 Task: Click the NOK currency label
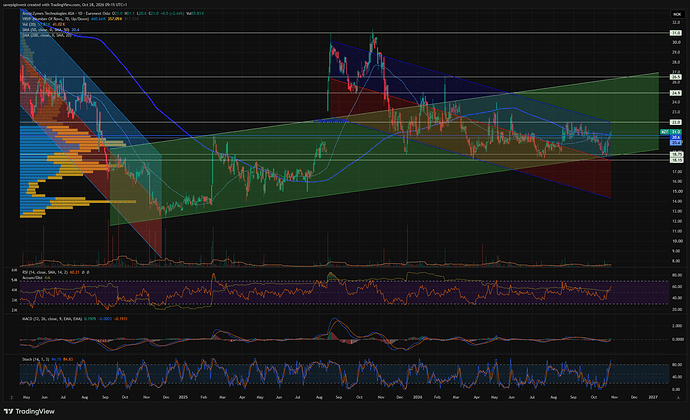677,15
